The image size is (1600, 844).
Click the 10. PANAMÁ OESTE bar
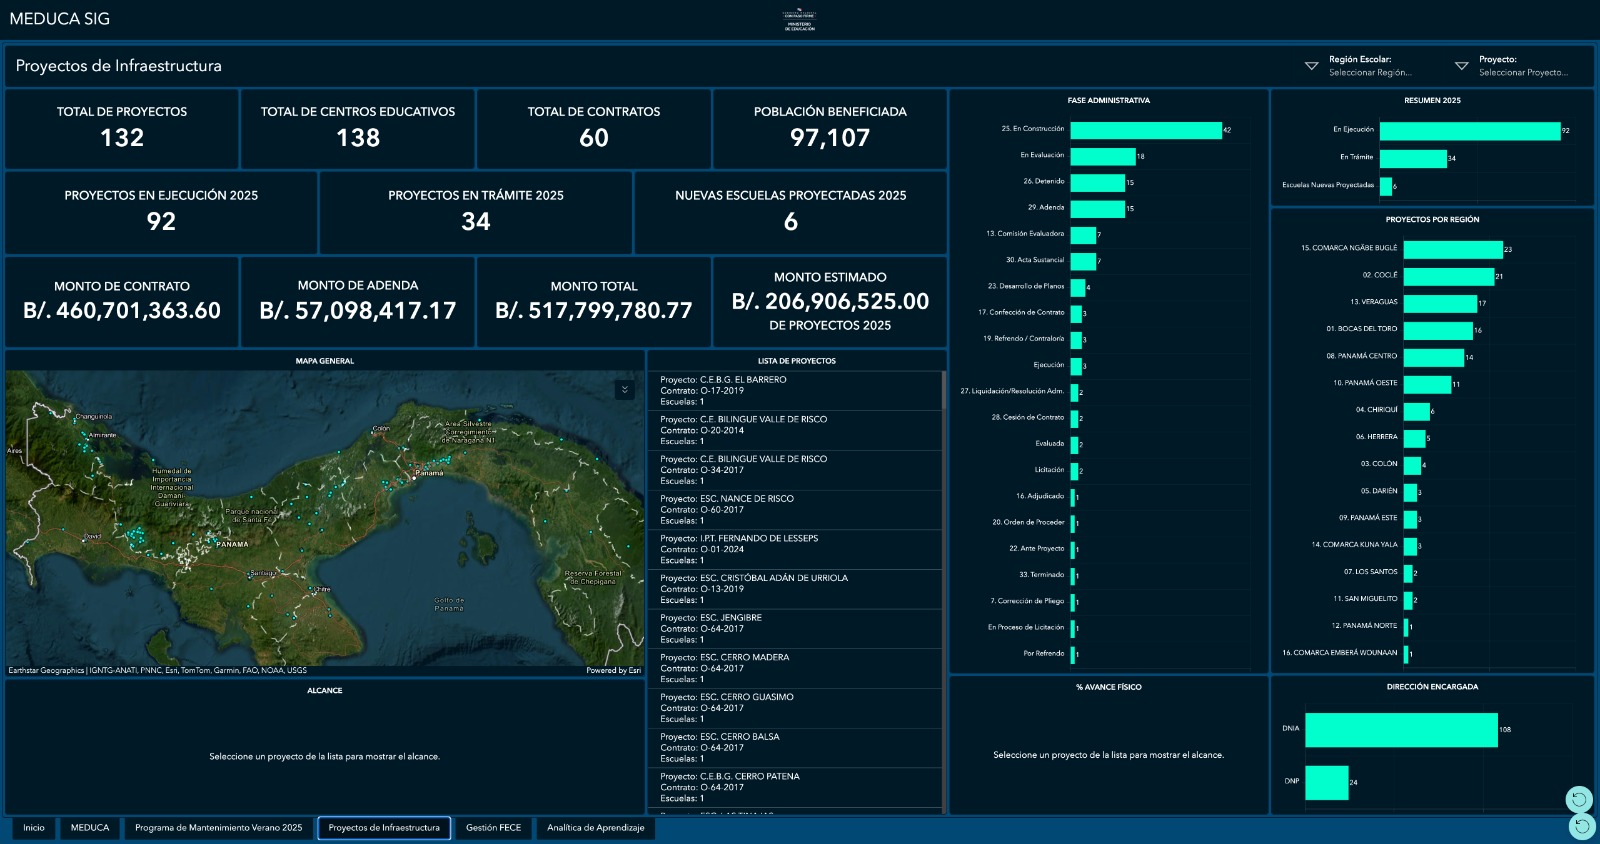tap(1427, 384)
